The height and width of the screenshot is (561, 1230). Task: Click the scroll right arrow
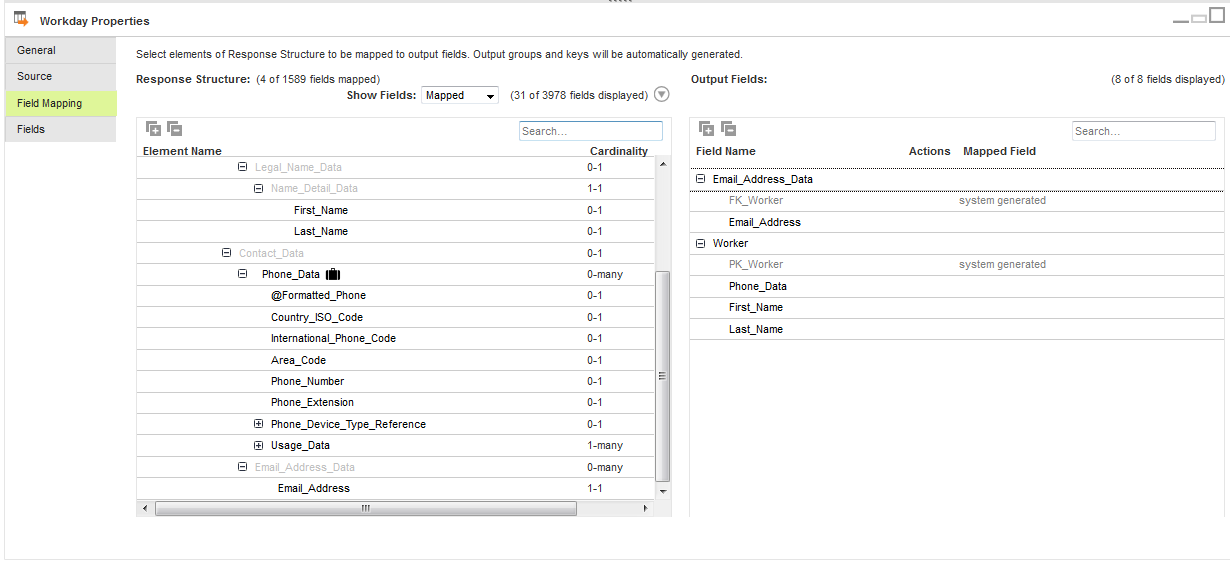645,508
